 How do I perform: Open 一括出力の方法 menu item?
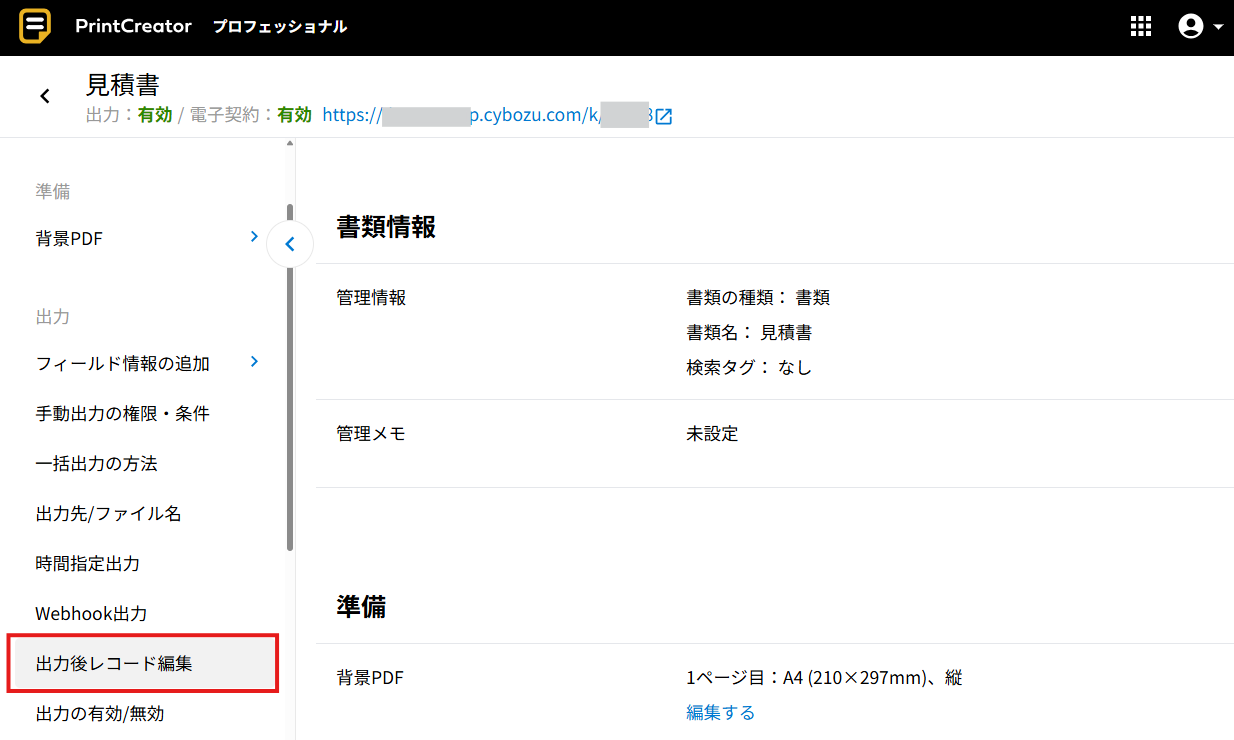pos(97,464)
